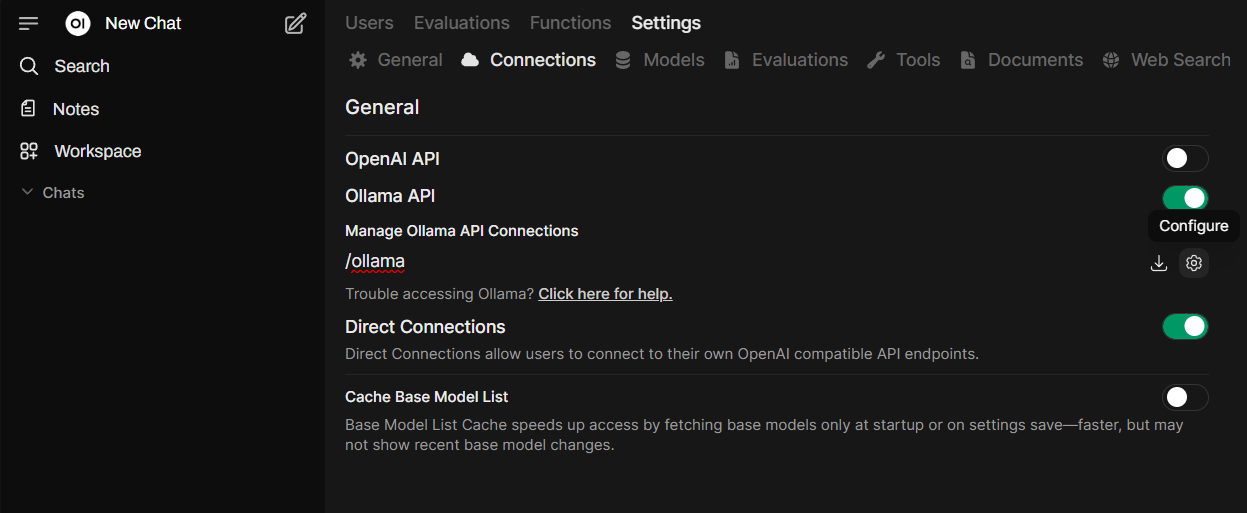Click the hamburger sidebar toggle icon

click(29, 23)
